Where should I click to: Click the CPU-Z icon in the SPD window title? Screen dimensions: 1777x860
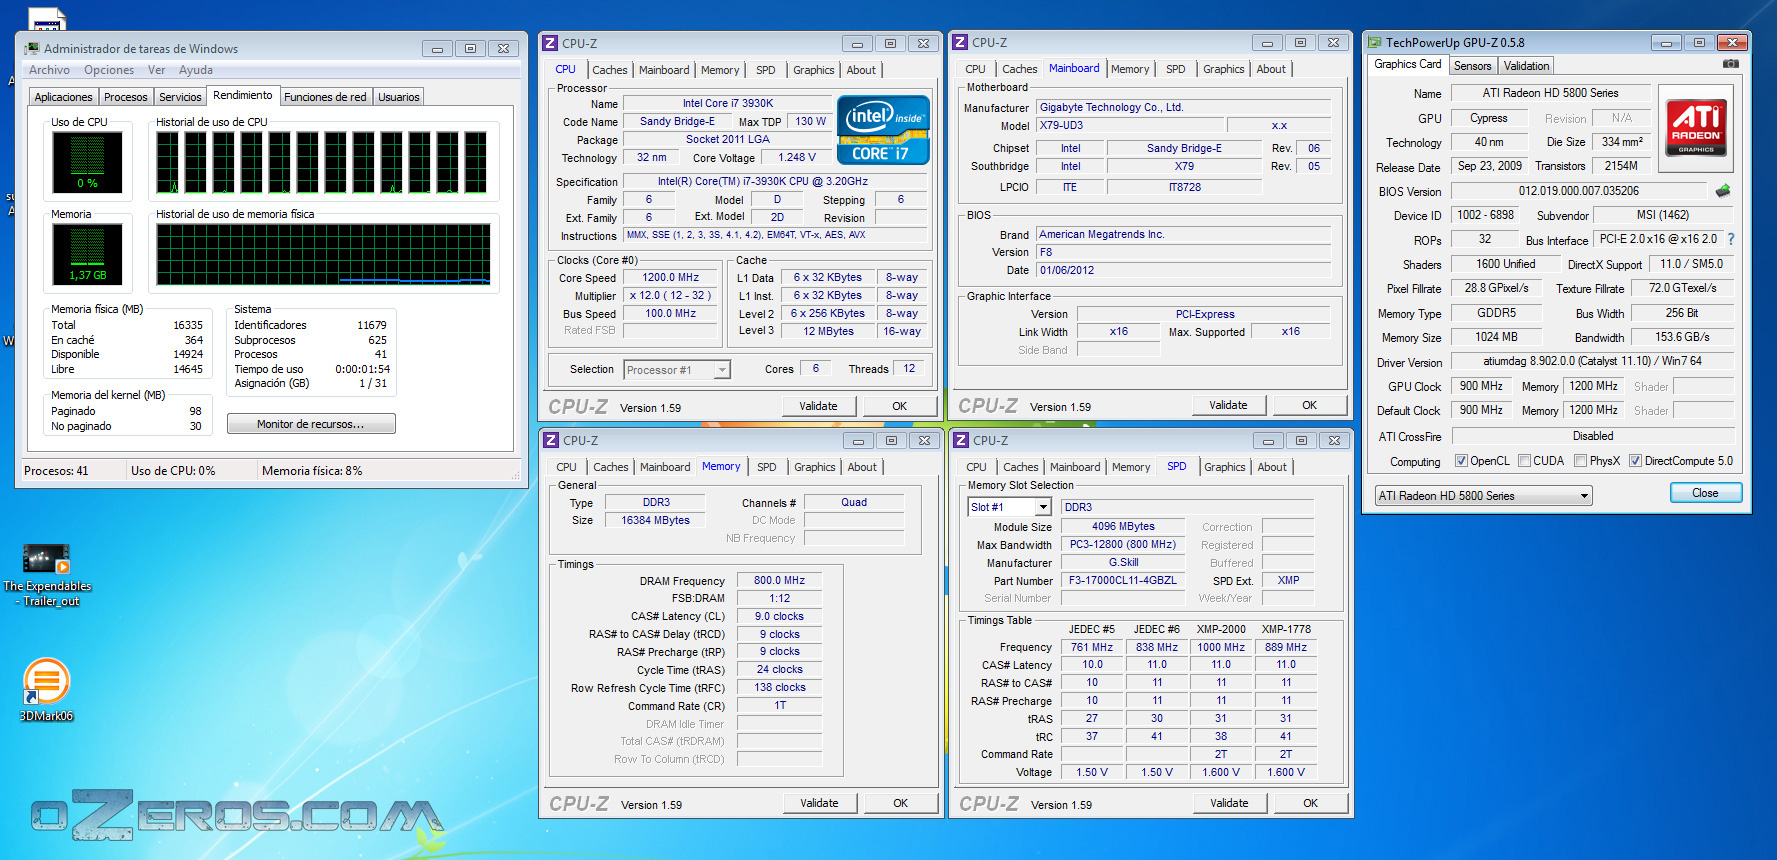pos(961,440)
